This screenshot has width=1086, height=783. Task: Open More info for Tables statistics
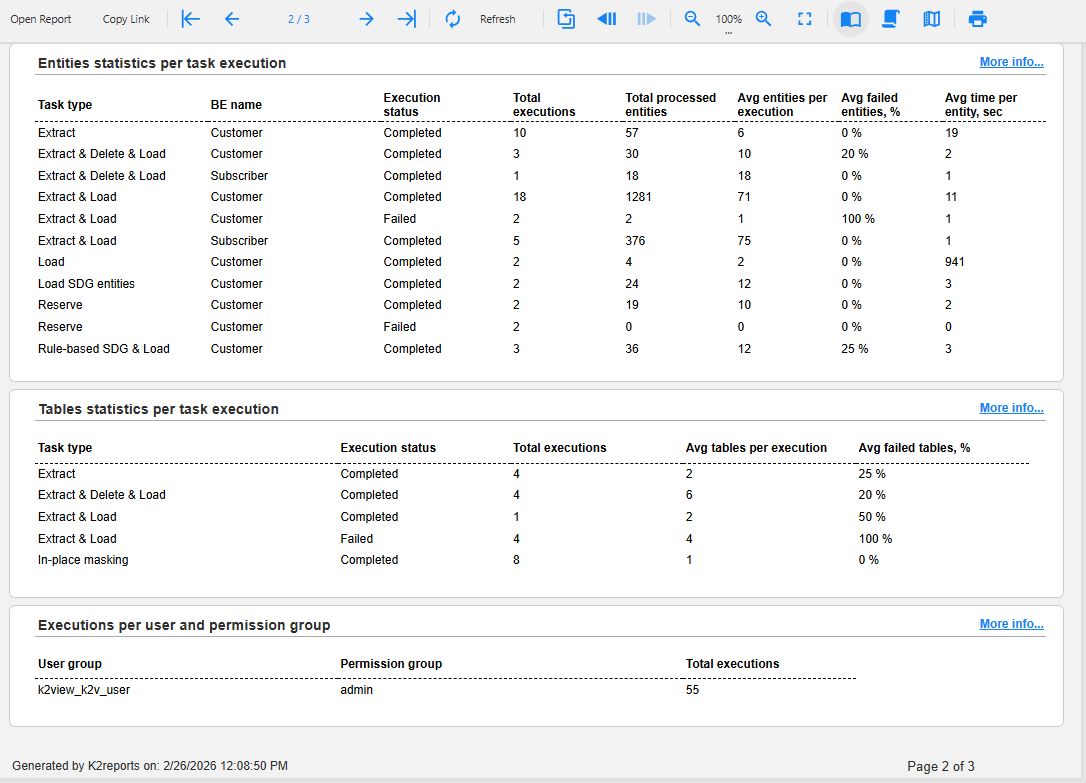click(1011, 408)
